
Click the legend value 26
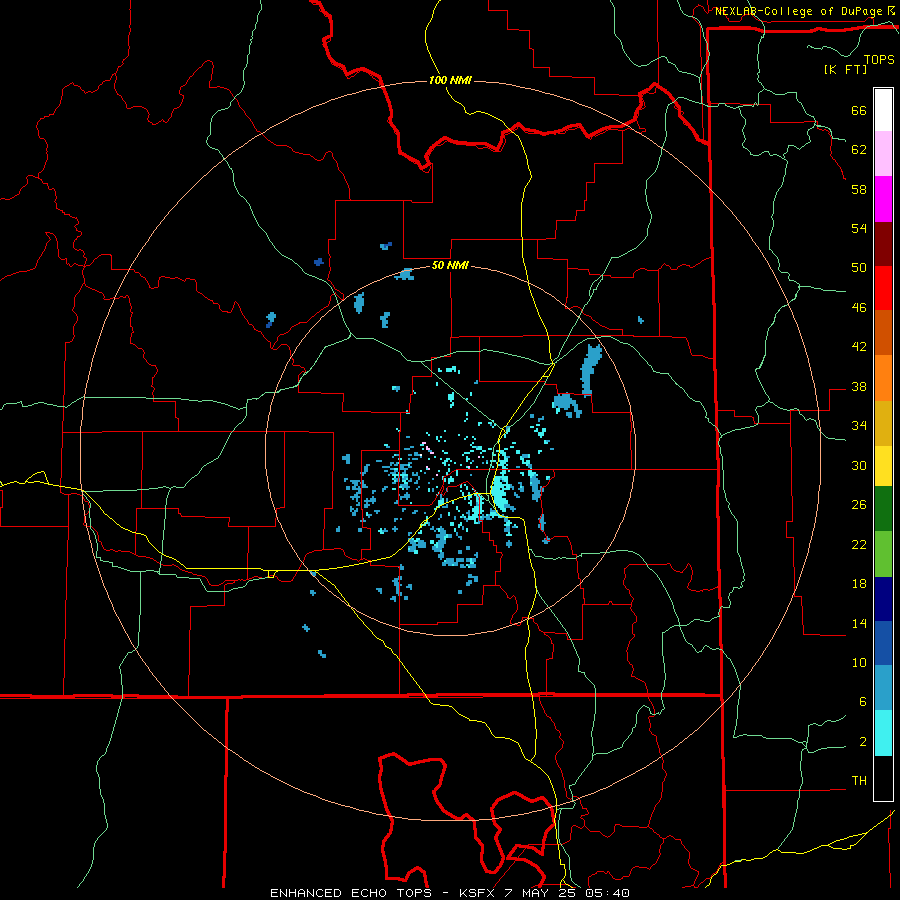tap(859, 505)
